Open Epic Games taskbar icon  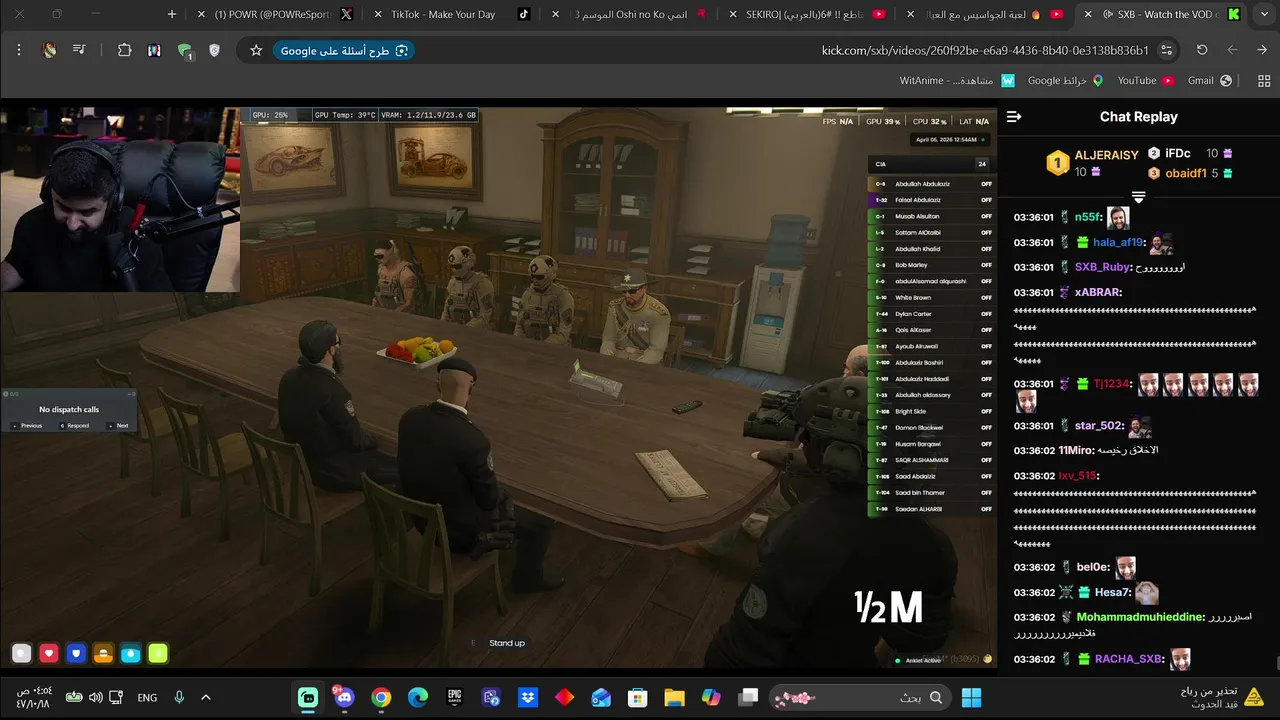(x=455, y=697)
